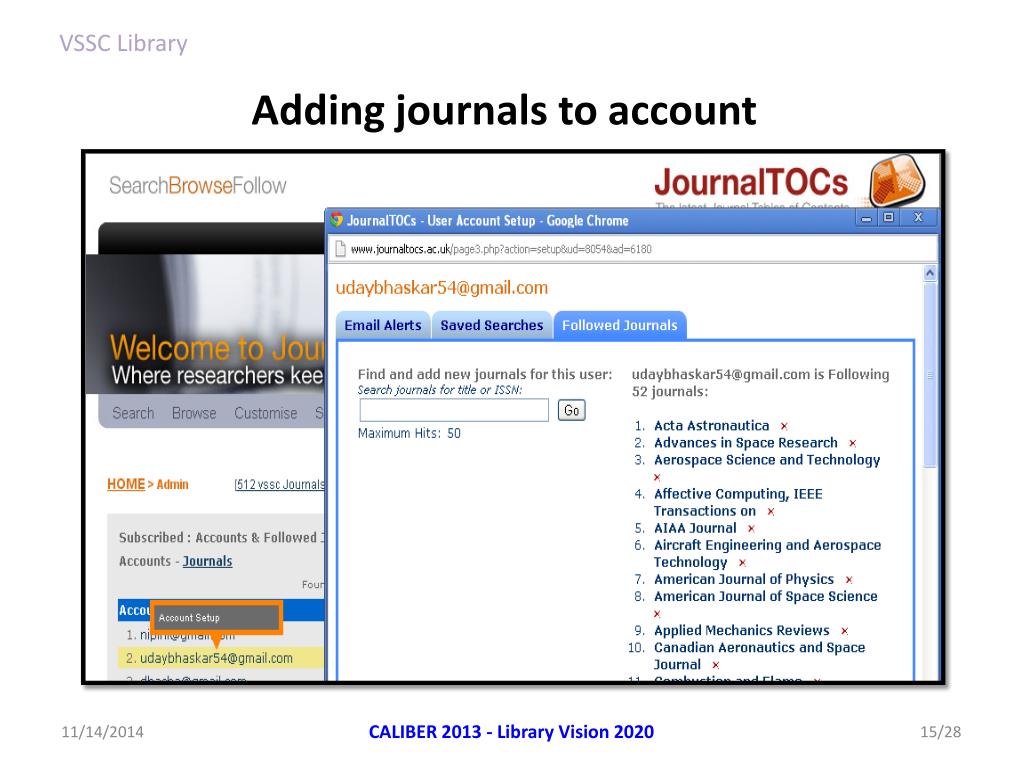Remove AIAA Journal with the red X
The height and width of the screenshot is (767, 1023).
751,529
